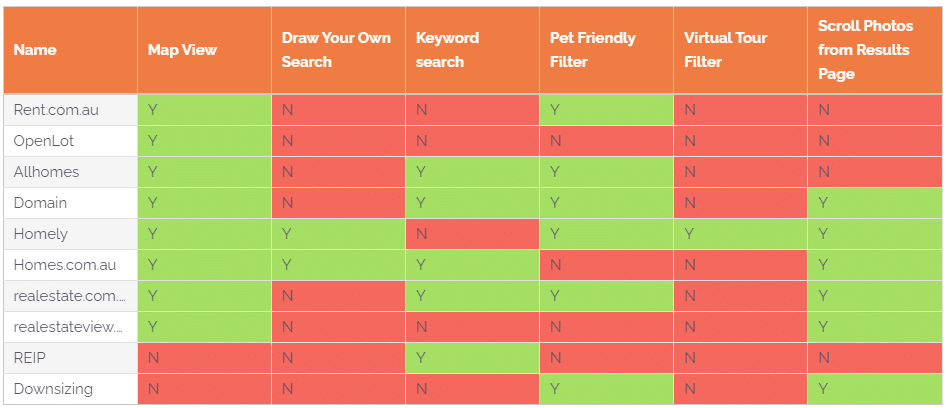Select the Downsizing row name
The height and width of the screenshot is (408, 946).
[x=71, y=389]
